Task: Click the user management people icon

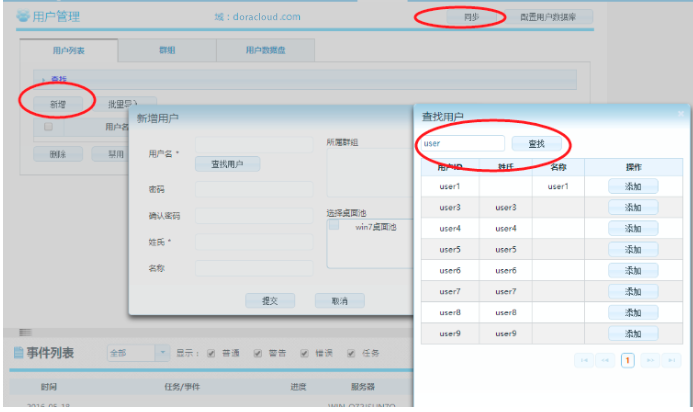Action: click(23, 17)
